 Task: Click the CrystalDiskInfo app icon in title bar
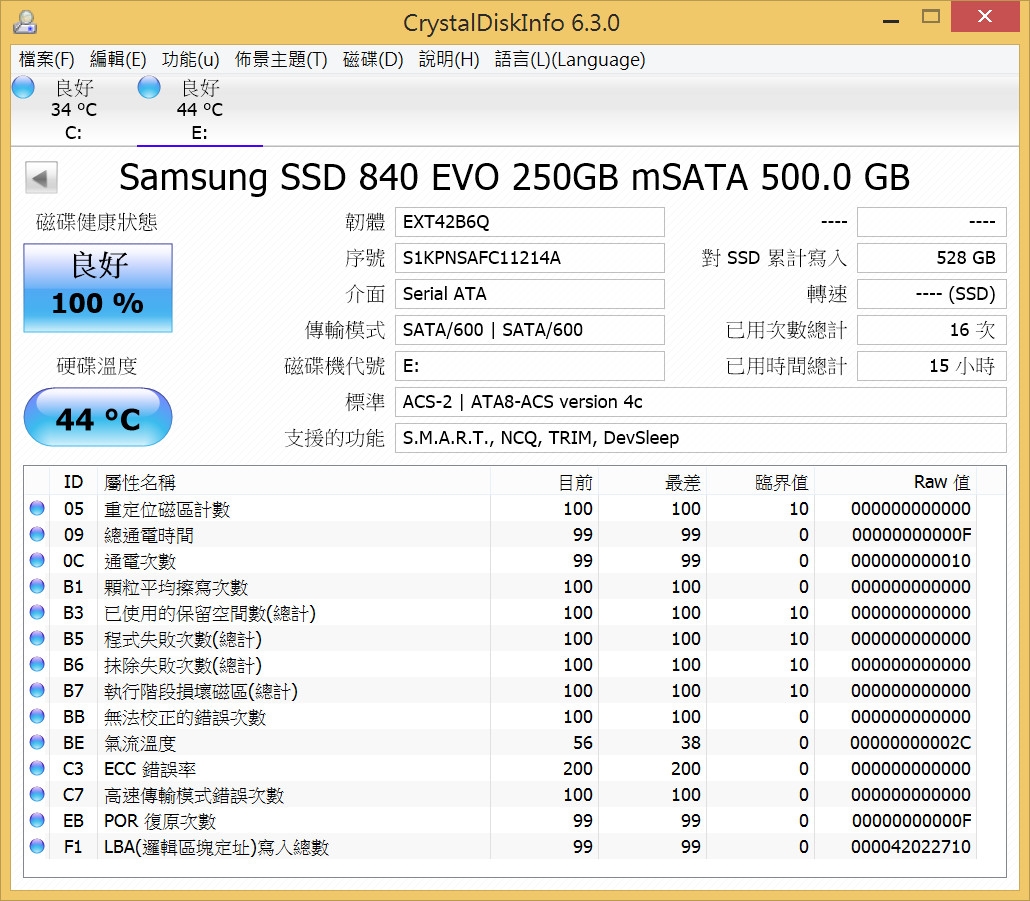click(25, 22)
